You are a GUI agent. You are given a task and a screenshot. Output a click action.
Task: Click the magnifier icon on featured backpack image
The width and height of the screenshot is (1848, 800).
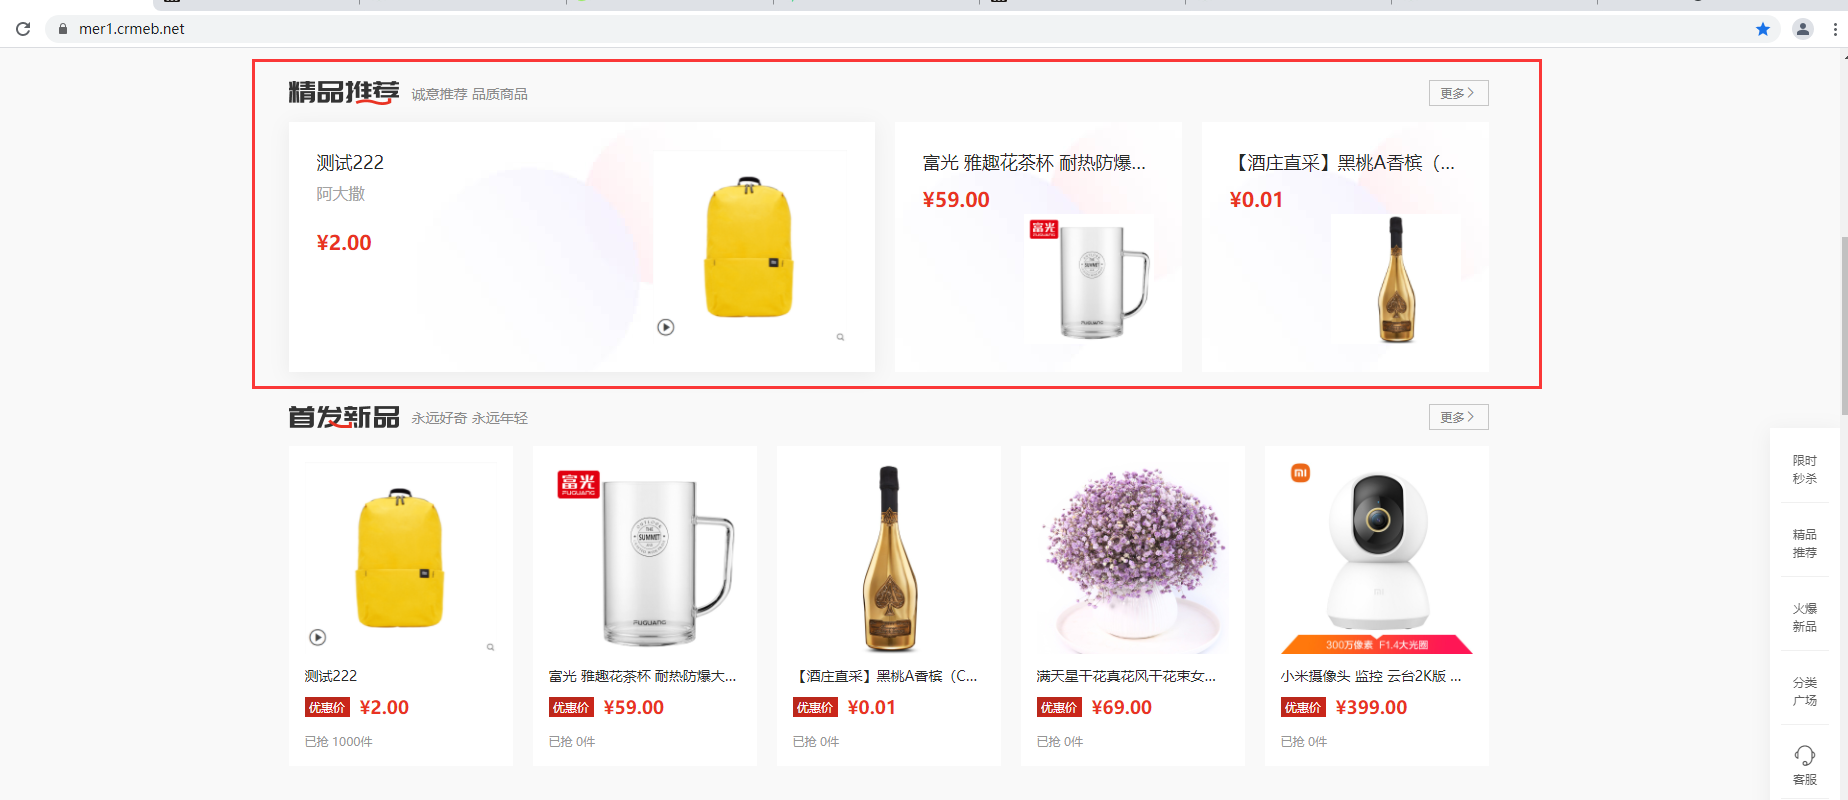pyautogui.click(x=841, y=337)
